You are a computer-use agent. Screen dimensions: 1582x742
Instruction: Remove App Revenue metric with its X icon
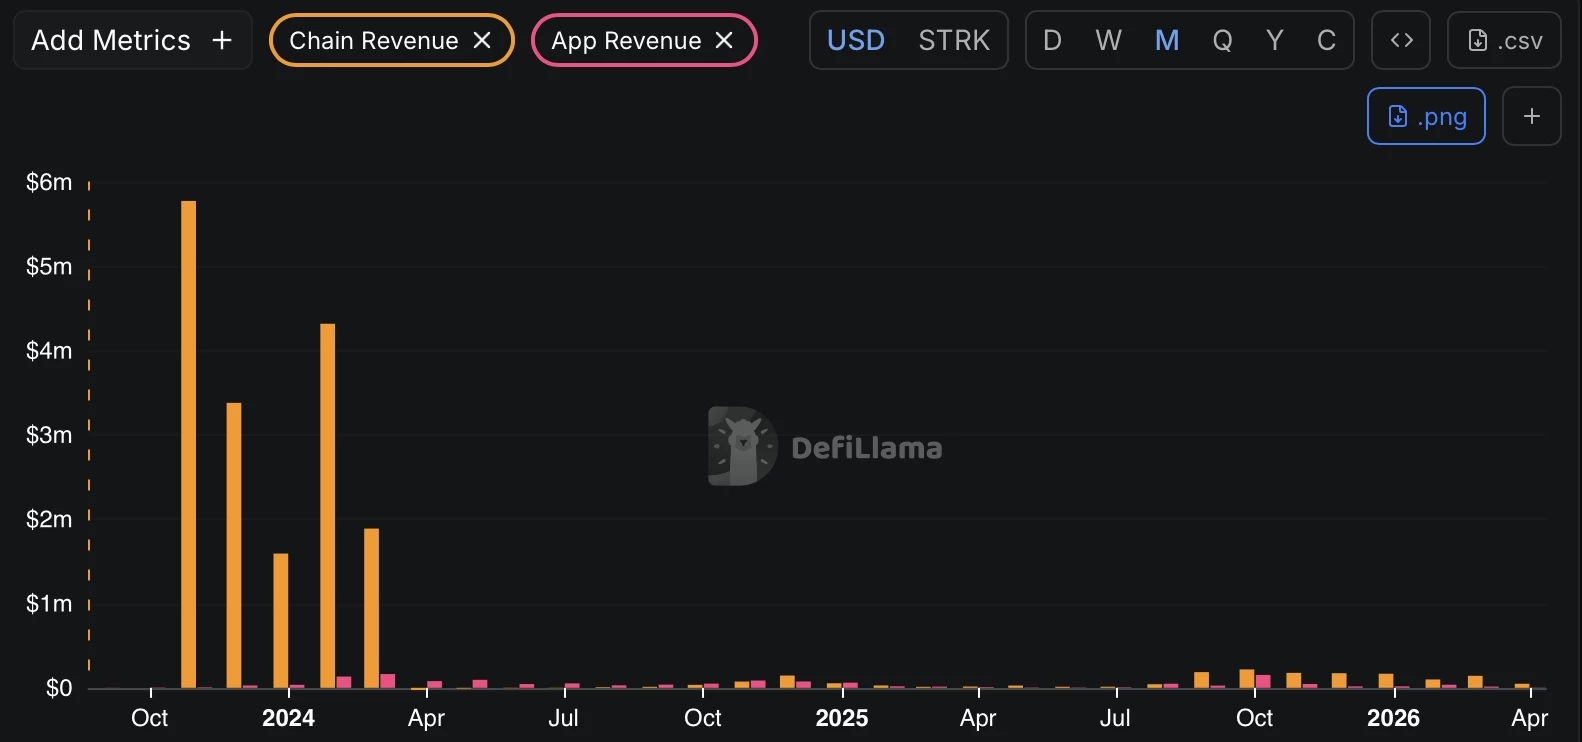point(724,40)
